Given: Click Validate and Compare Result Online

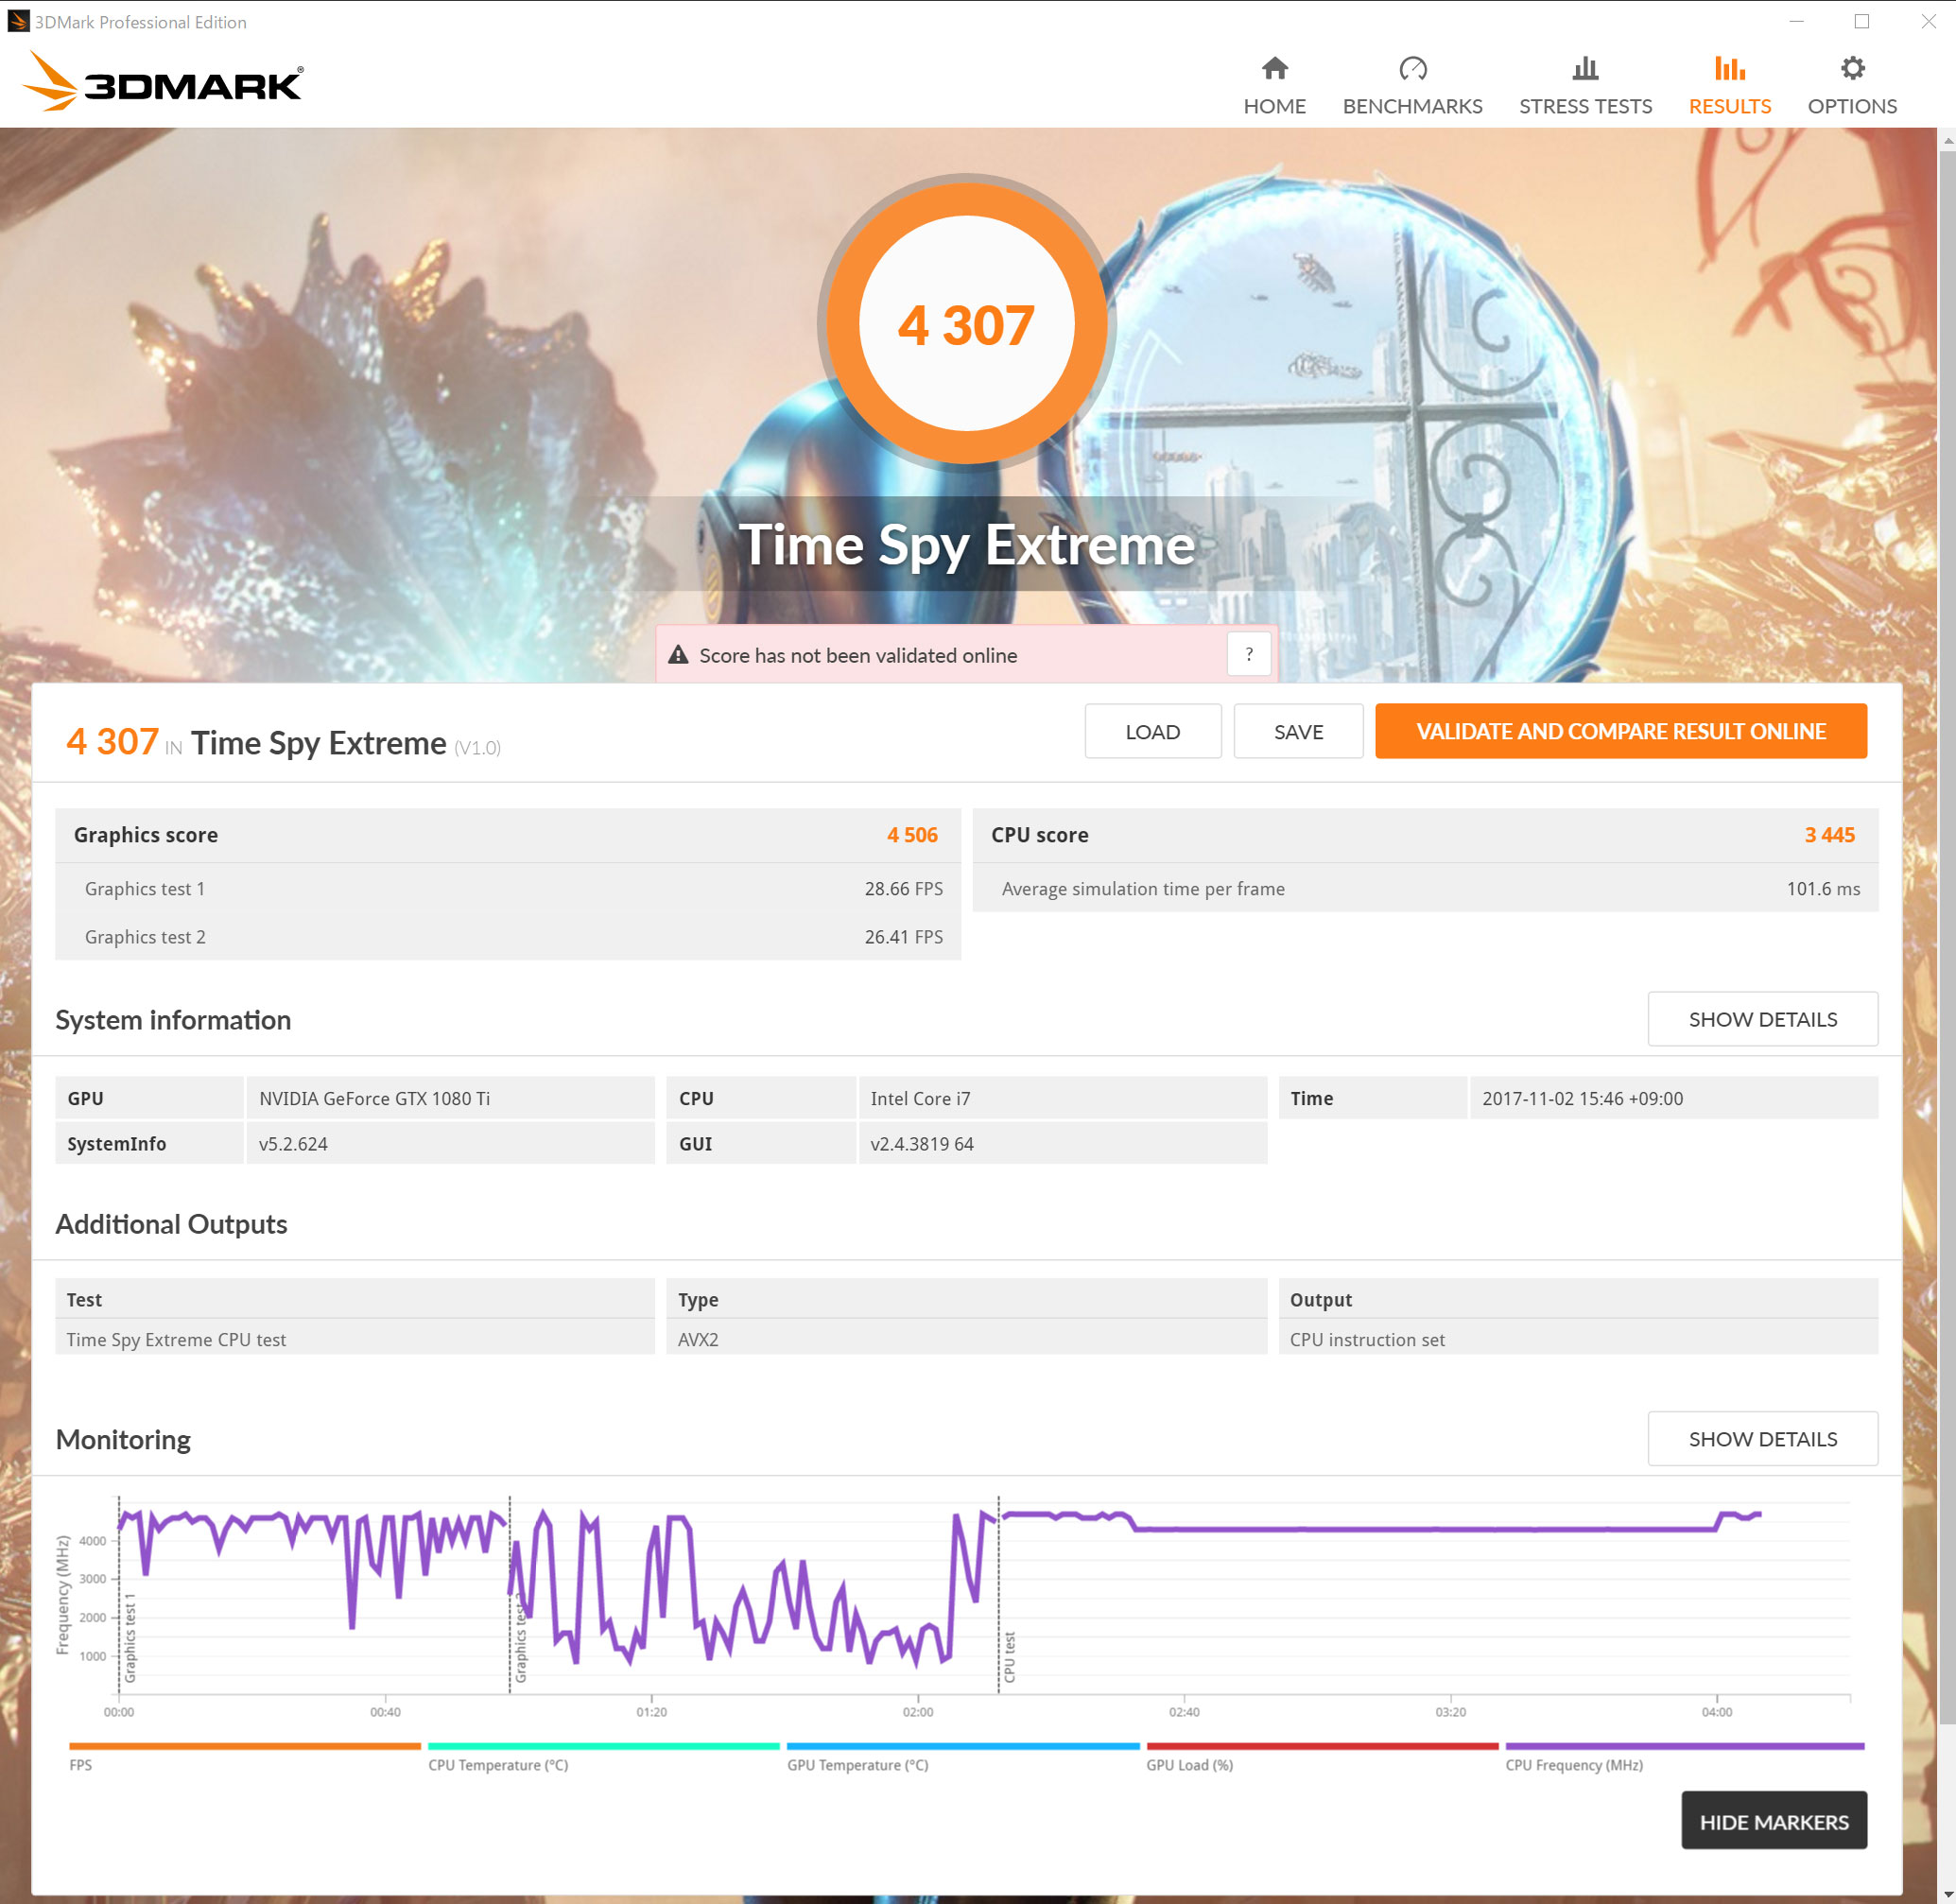Looking at the screenshot, I should (x=1620, y=731).
